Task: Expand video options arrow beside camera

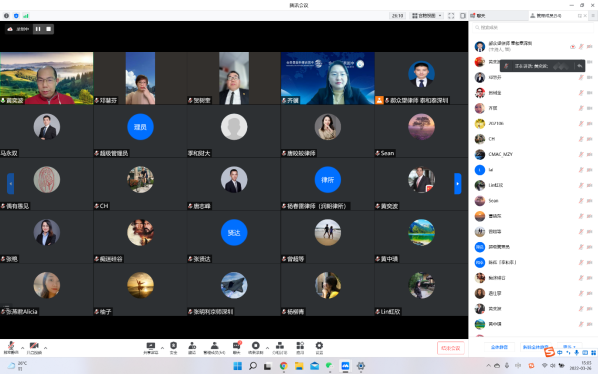Action: tap(45, 348)
